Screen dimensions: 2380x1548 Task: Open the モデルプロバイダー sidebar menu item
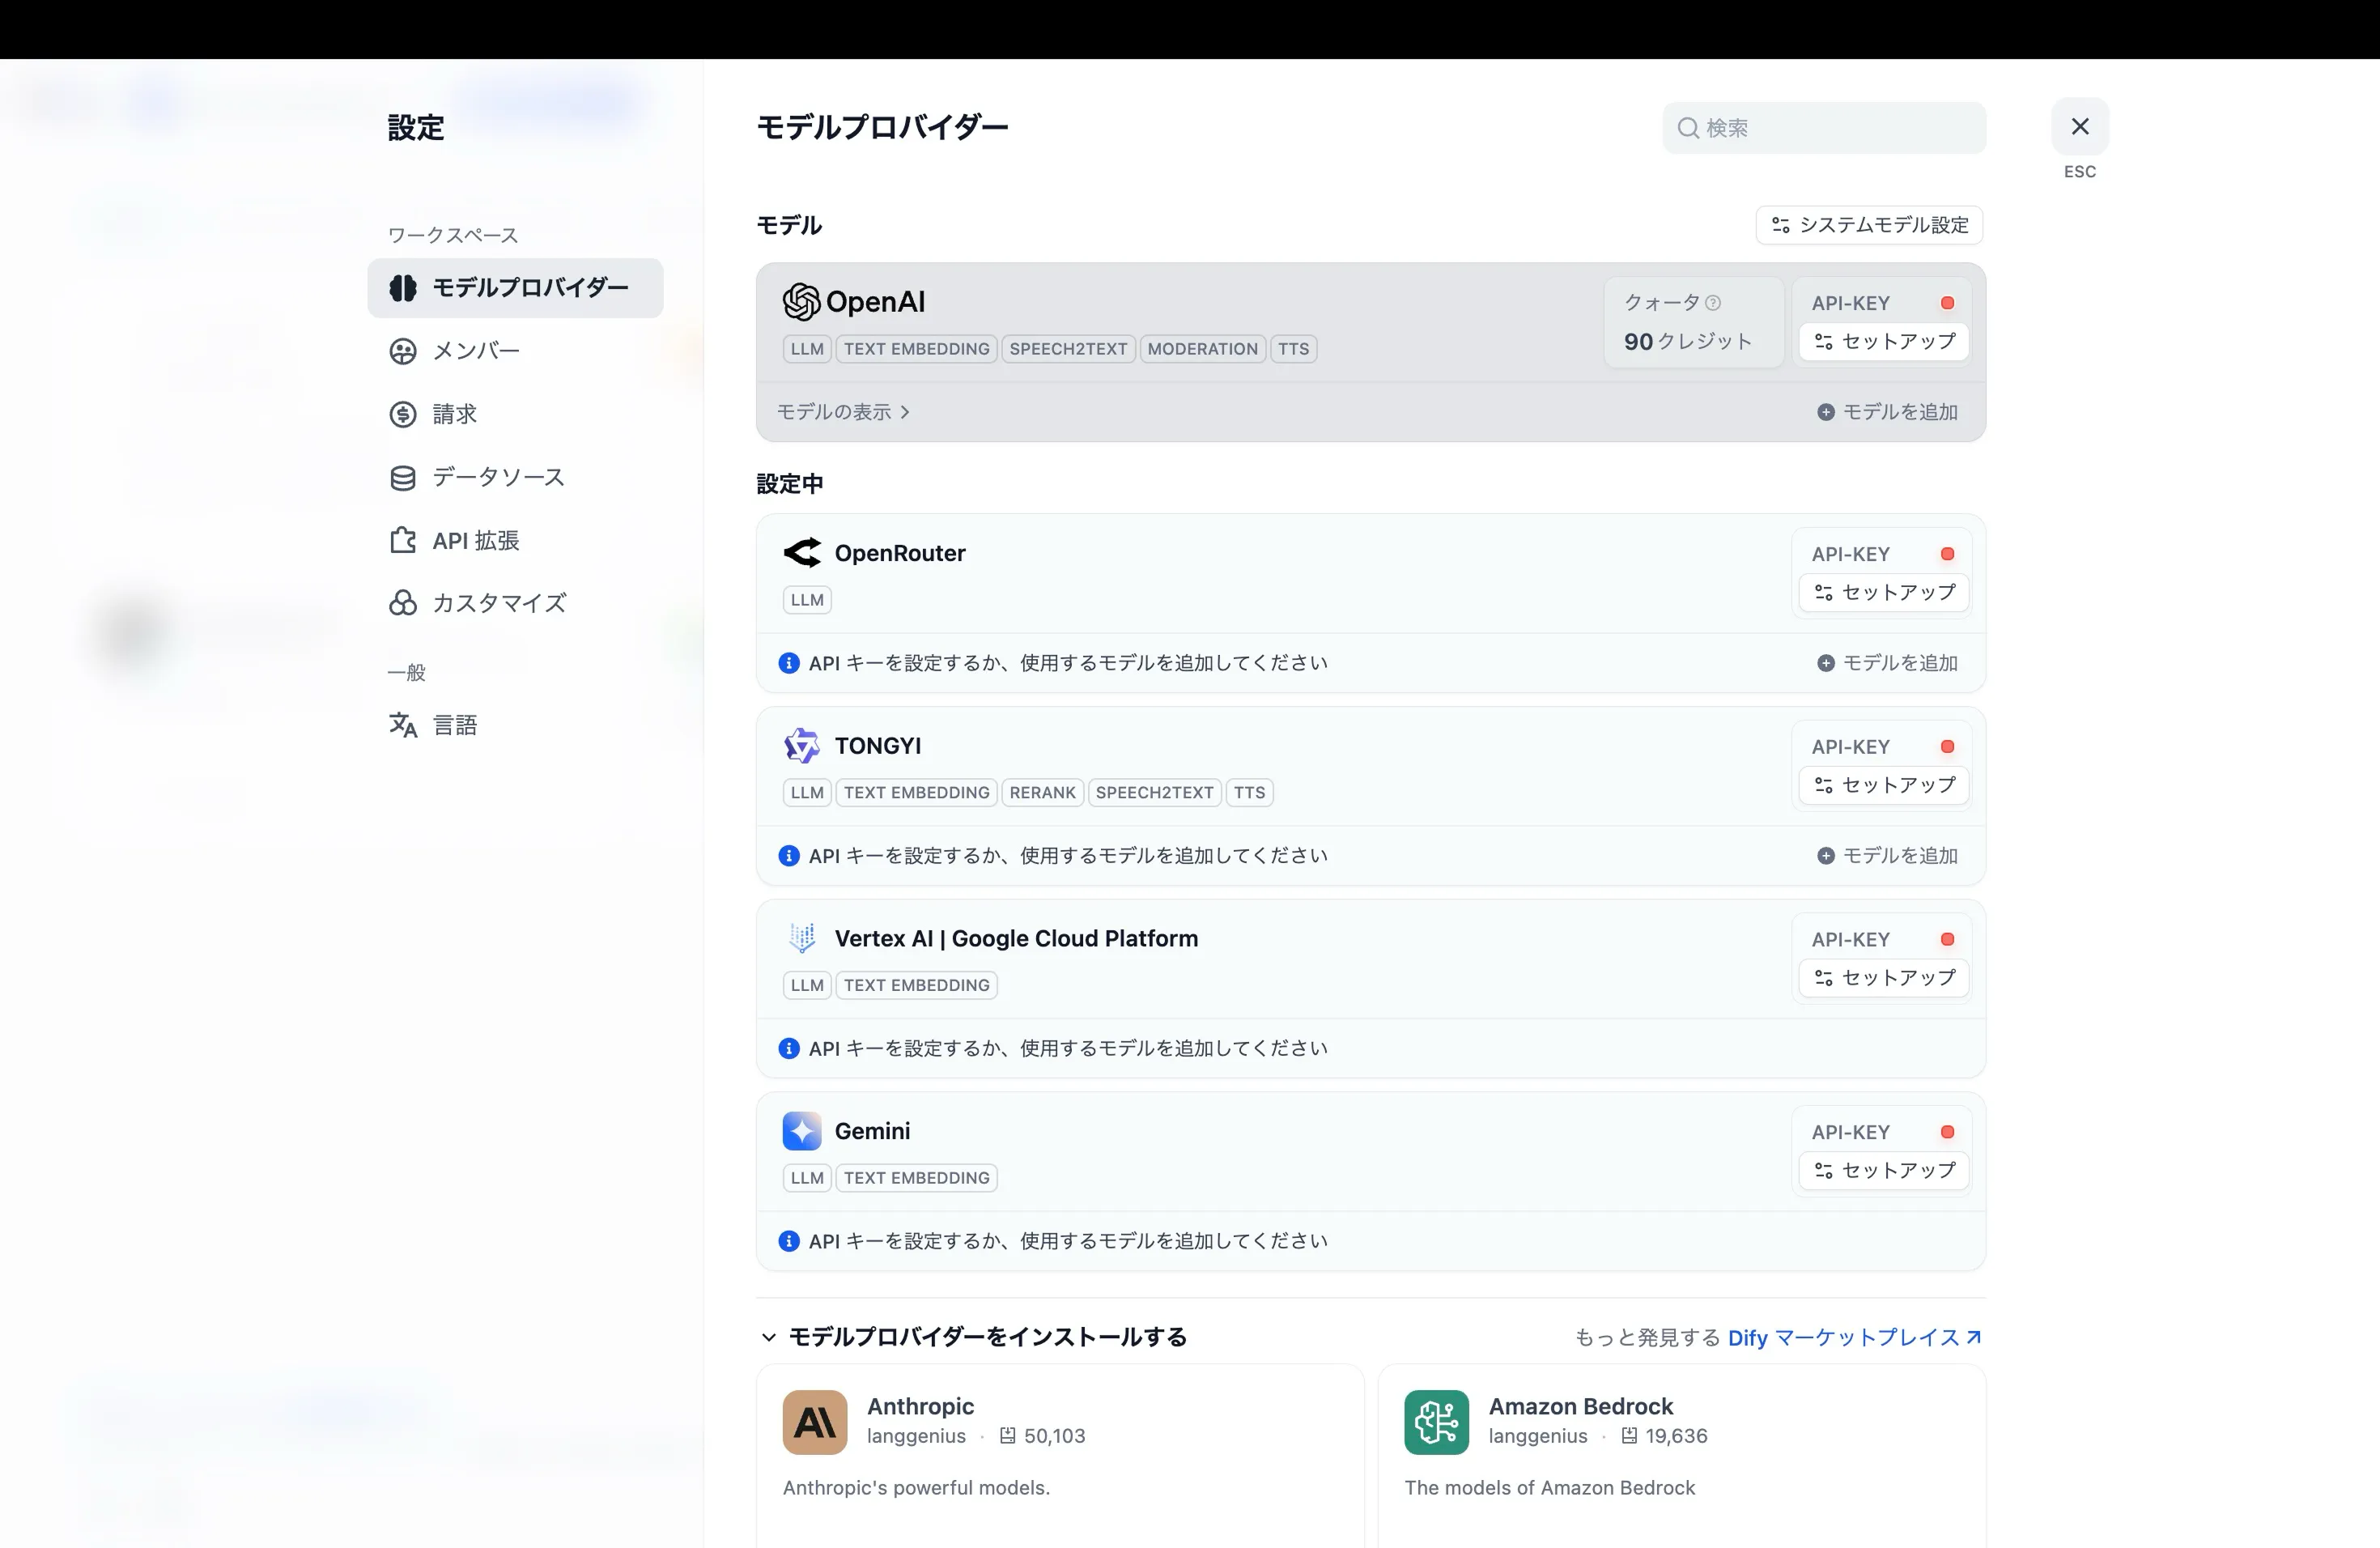click(x=515, y=288)
